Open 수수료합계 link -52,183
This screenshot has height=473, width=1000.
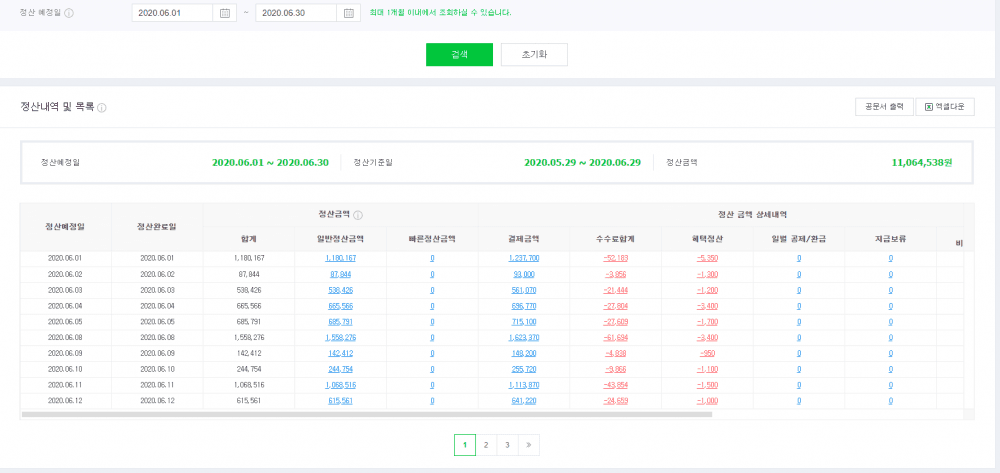(615, 259)
